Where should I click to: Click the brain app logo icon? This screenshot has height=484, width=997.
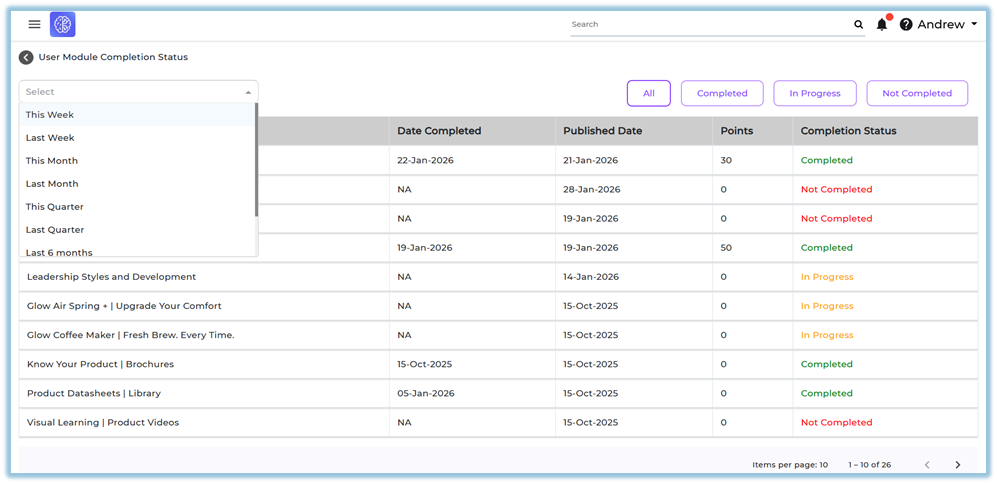63,24
